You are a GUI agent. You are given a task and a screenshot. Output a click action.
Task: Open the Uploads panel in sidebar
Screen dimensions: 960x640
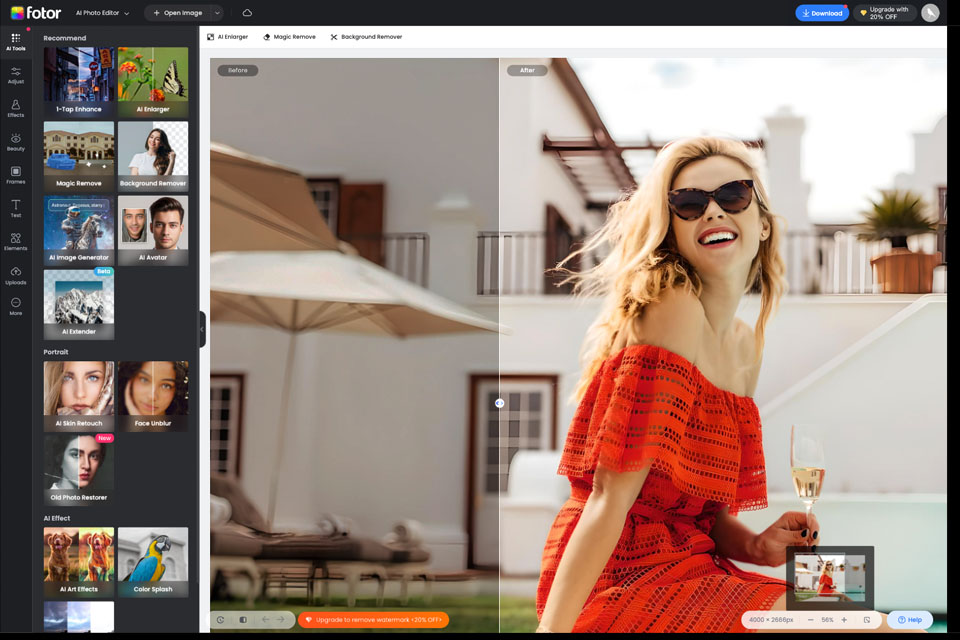tap(16, 276)
